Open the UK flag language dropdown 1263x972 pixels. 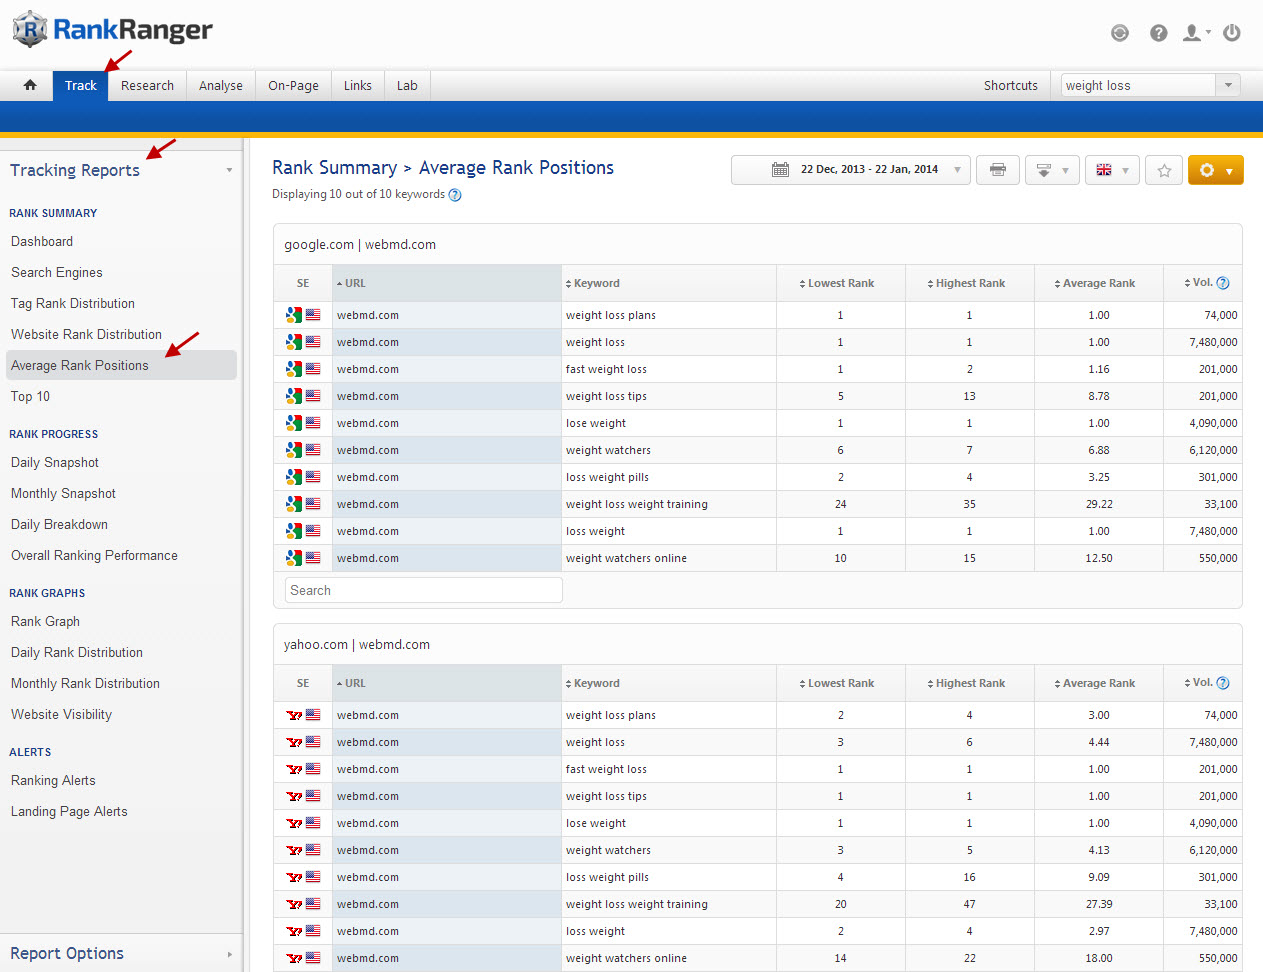pyautogui.click(x=1111, y=170)
